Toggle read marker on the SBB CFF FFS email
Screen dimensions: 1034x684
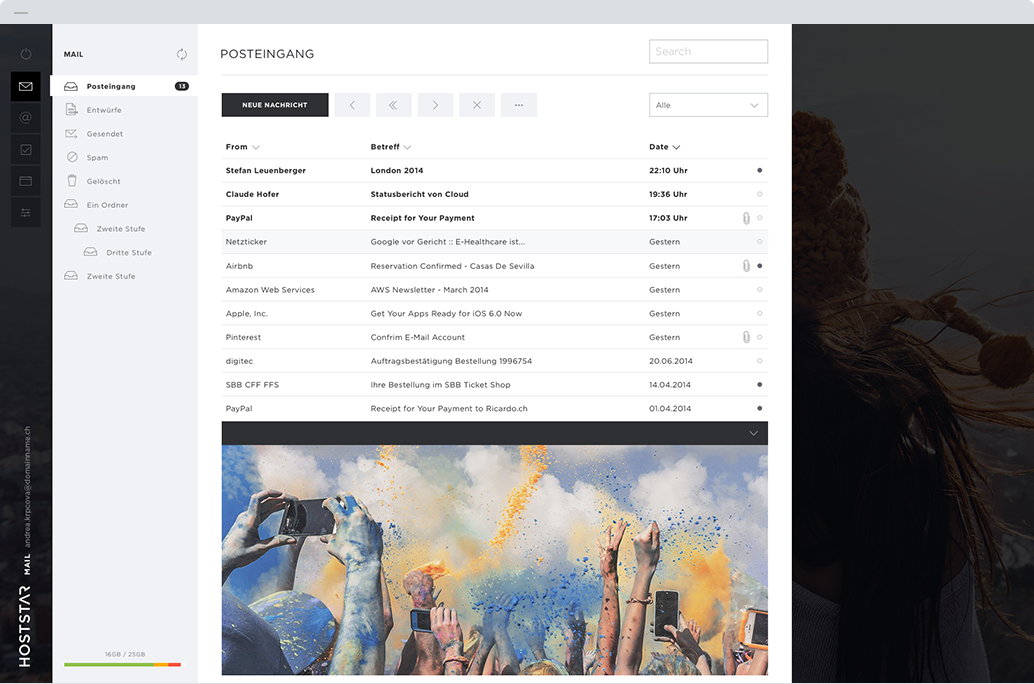point(759,384)
